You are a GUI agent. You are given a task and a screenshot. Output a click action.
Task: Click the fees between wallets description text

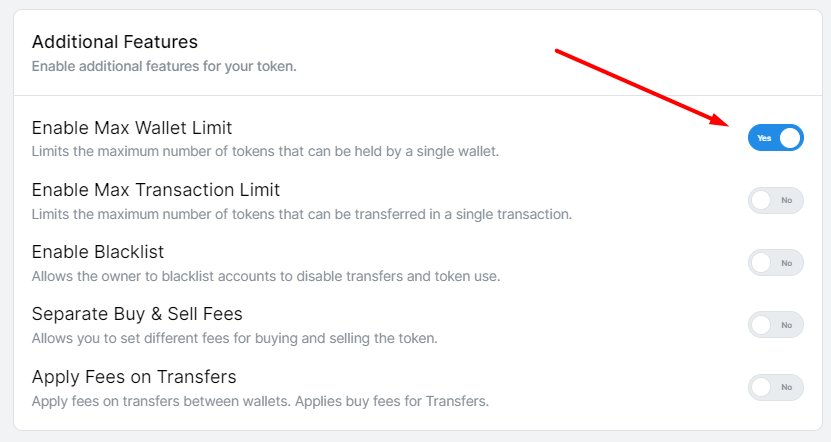click(x=260, y=401)
